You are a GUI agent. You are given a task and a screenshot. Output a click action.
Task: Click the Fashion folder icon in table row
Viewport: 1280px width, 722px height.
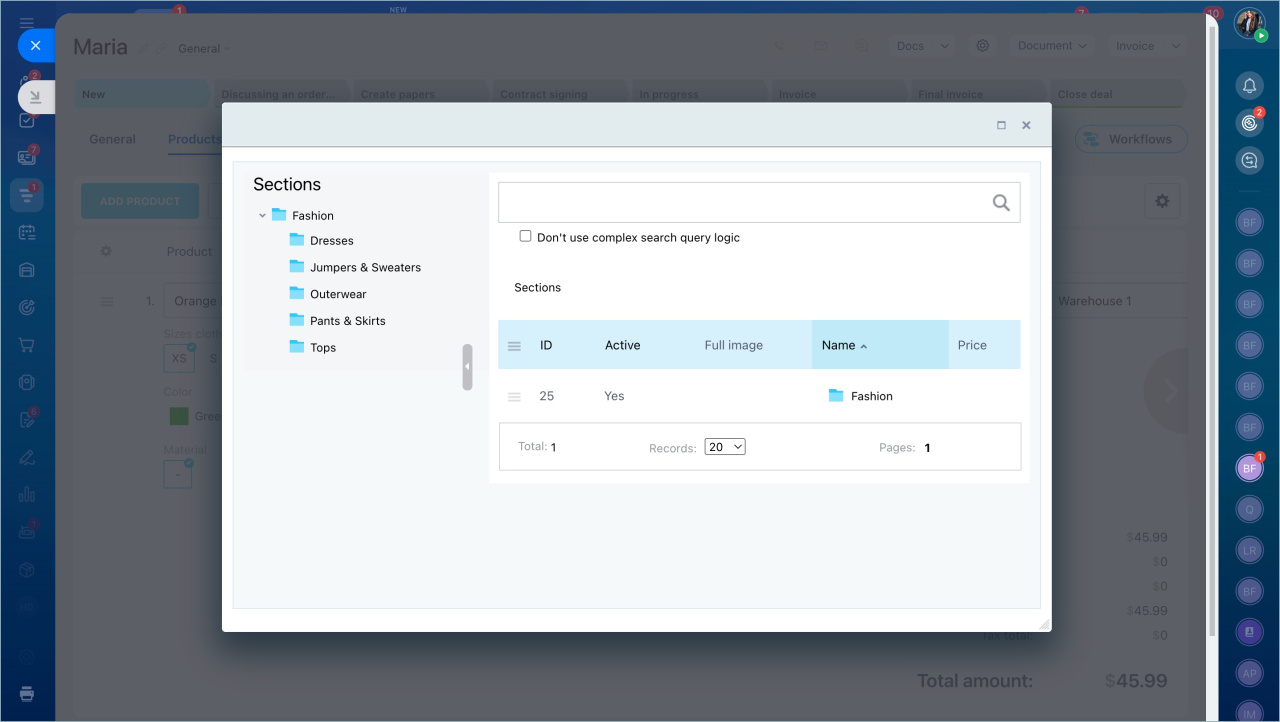point(836,396)
